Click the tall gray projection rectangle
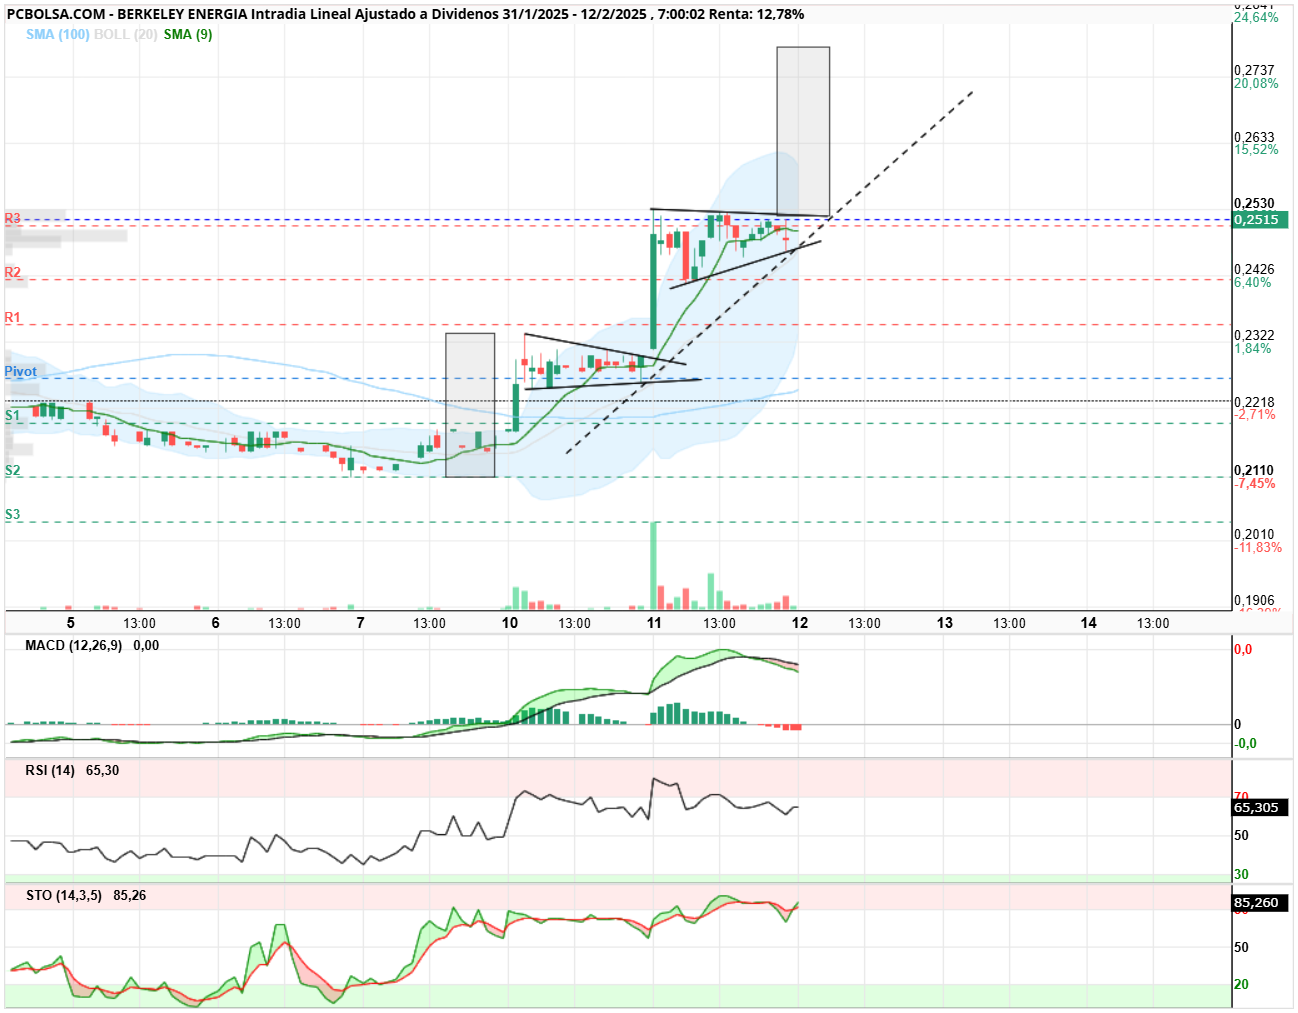 [803, 131]
